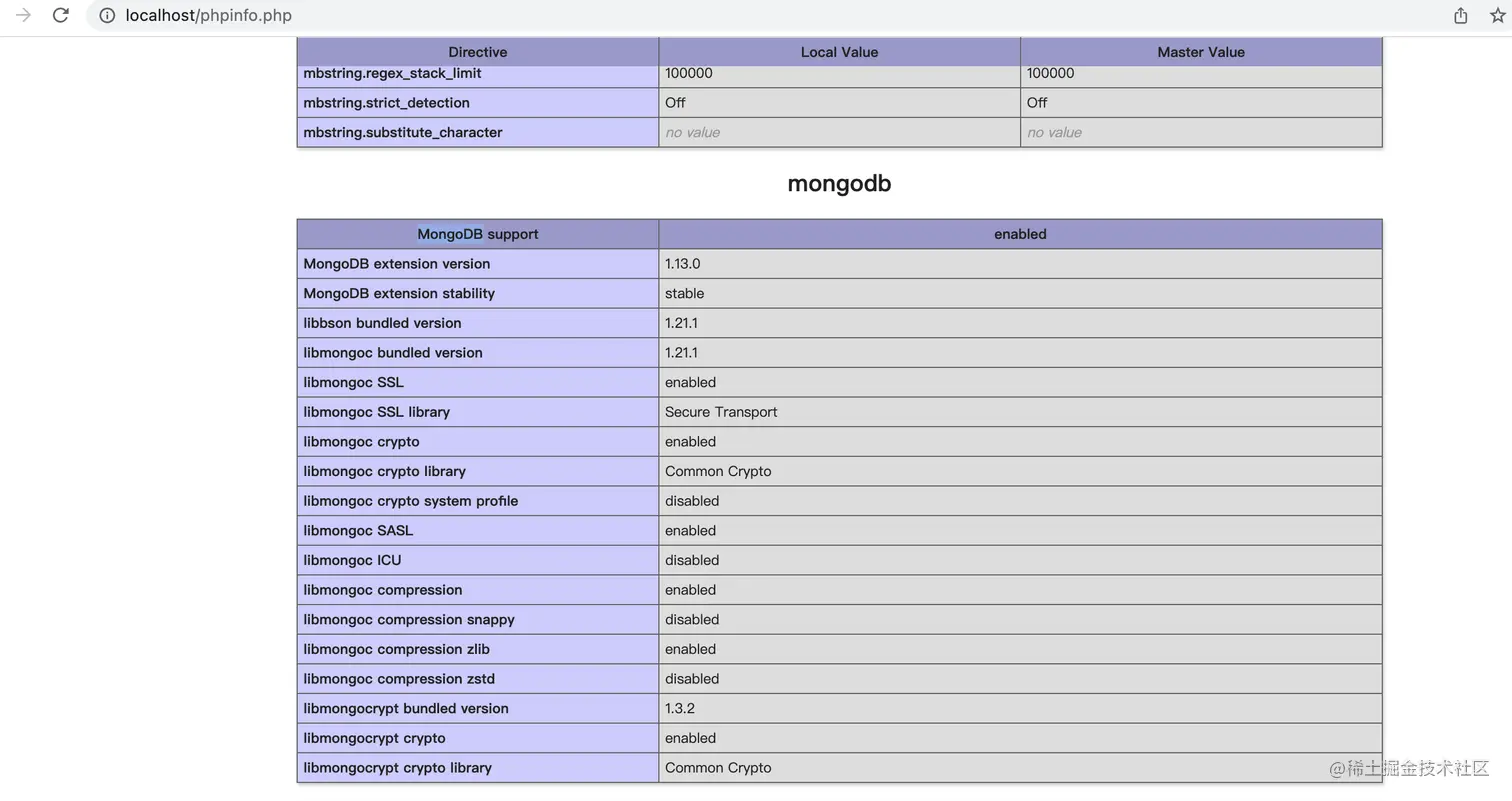
Task: Select the "libmongoc compression snappy" label
Action: (x=409, y=620)
